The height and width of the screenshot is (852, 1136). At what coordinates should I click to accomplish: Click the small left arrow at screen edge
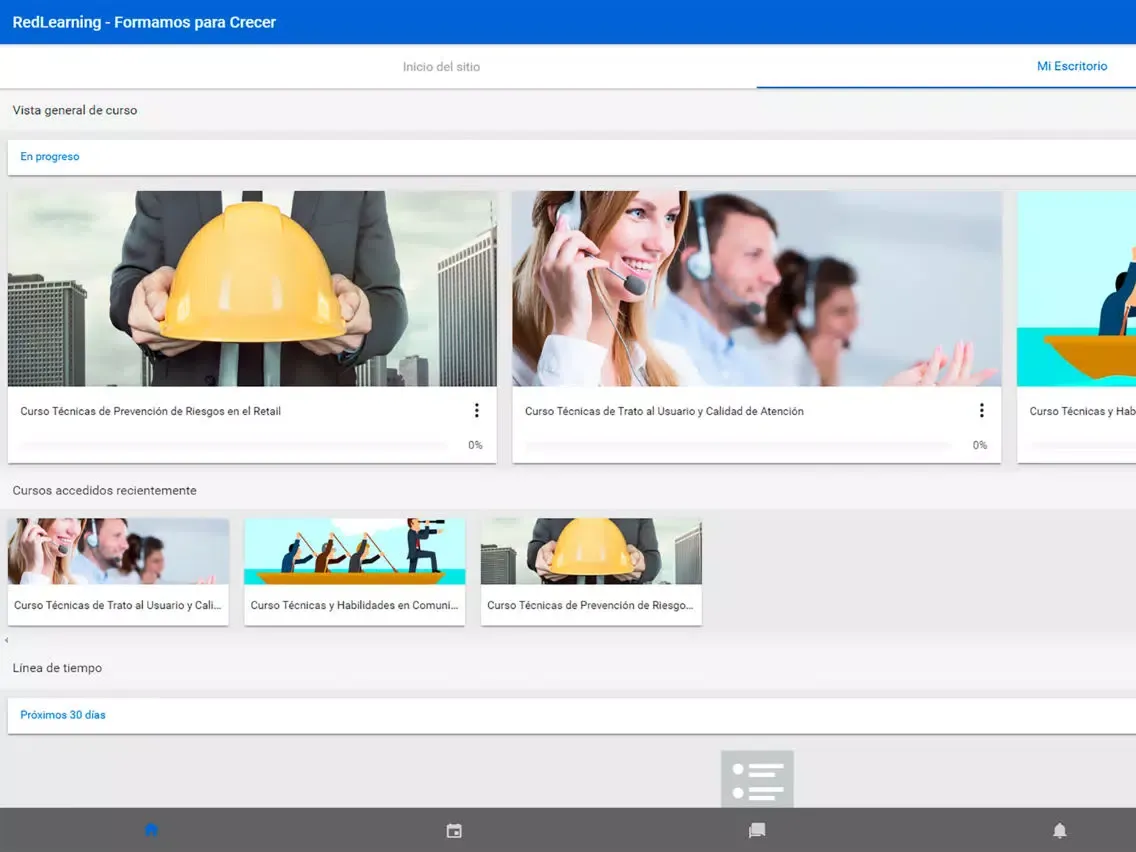[x=6, y=640]
